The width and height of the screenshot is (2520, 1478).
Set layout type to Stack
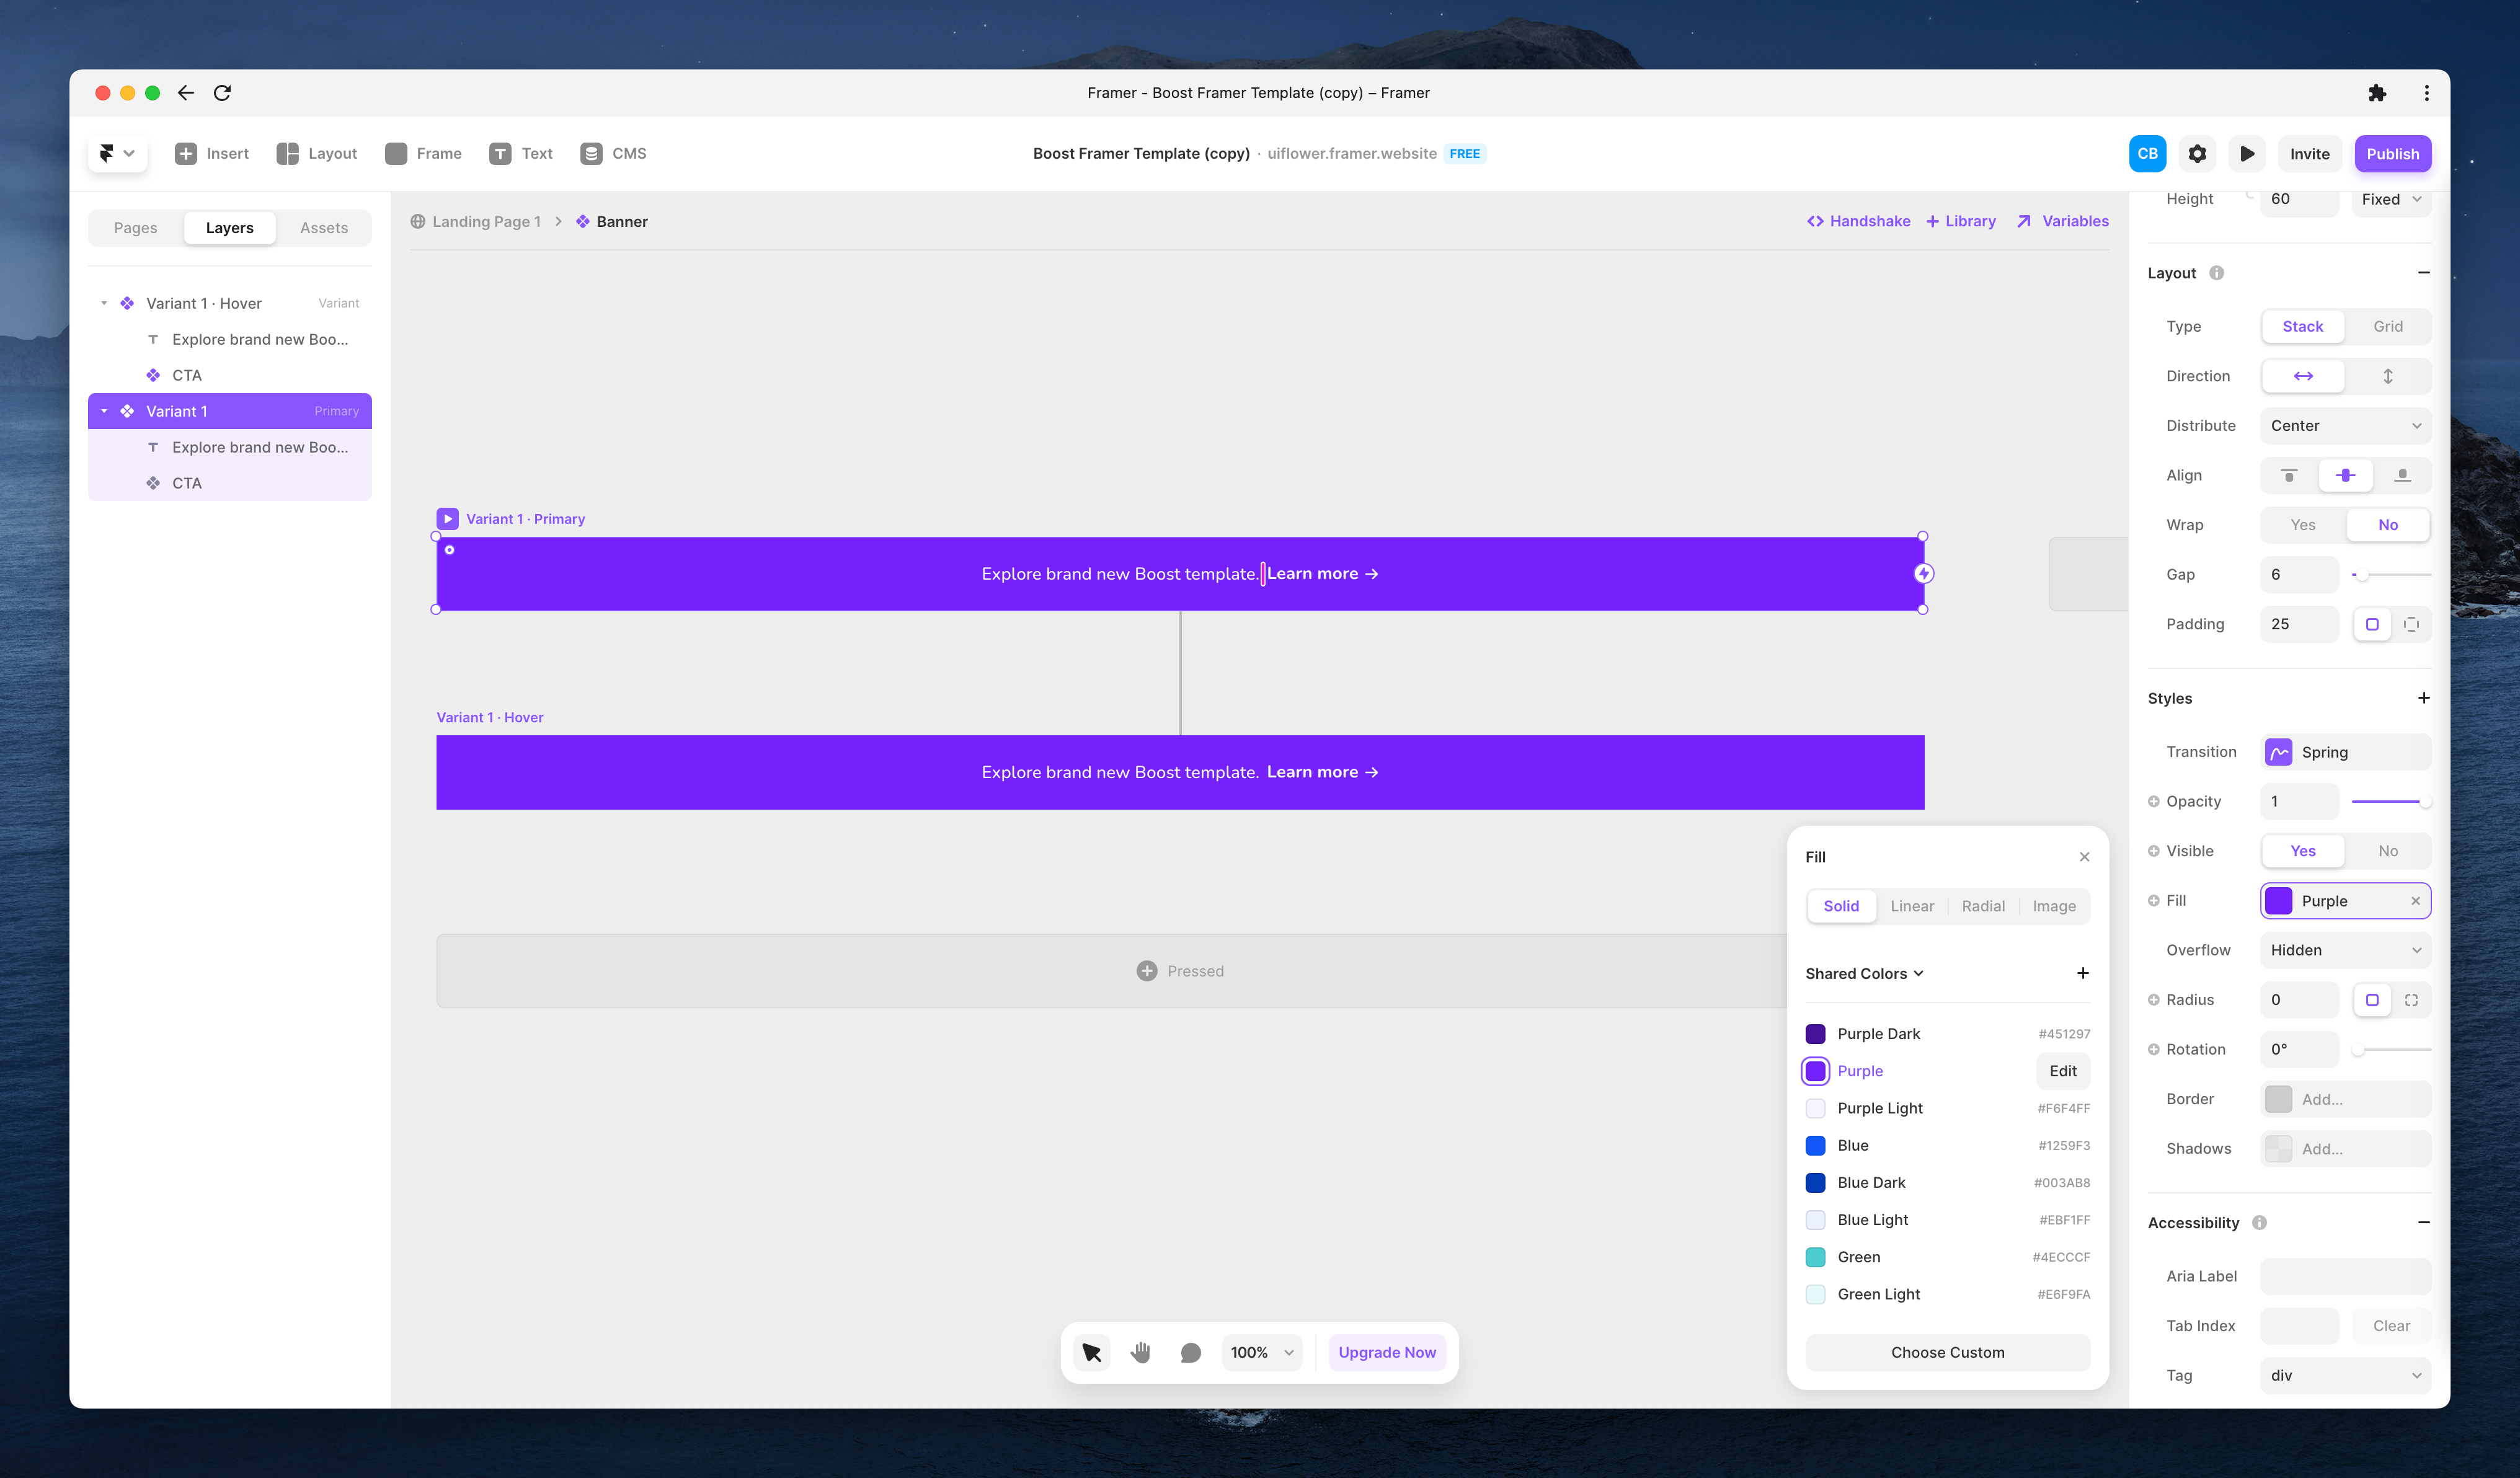pos(2302,326)
